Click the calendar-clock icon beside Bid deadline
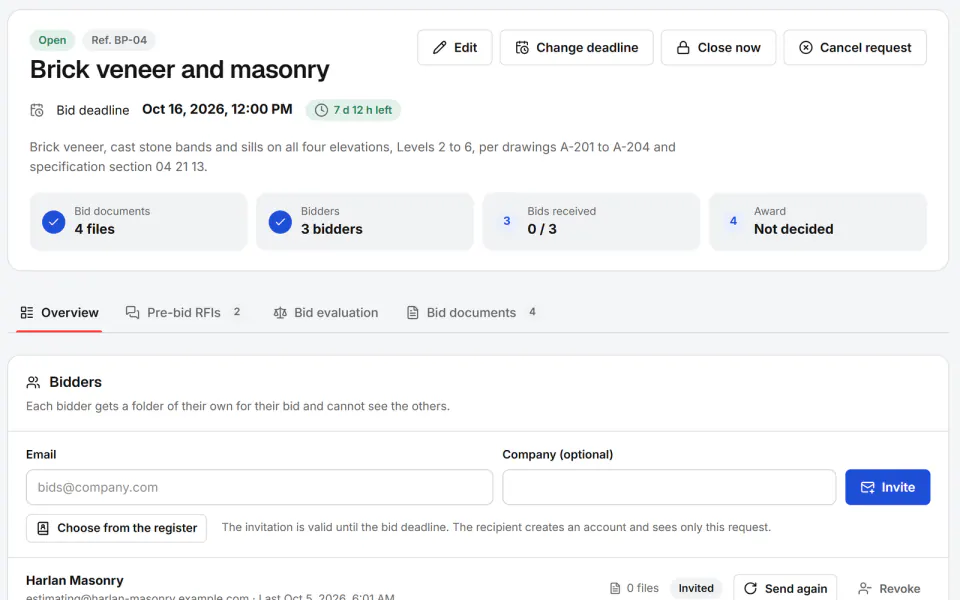Screen dimensions: 960x600 tap(37, 110)
